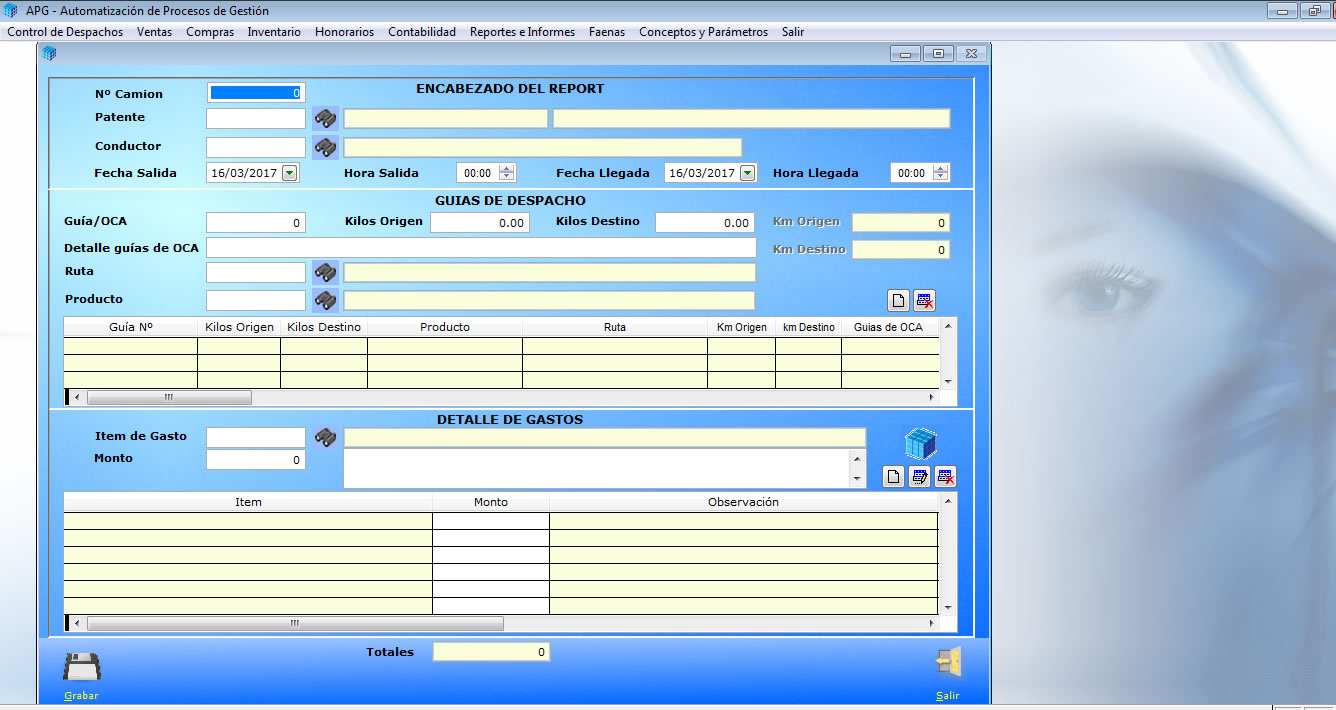Click the Nº Camion input field
Viewport: 1336px width, 710px height.
pyautogui.click(x=256, y=93)
